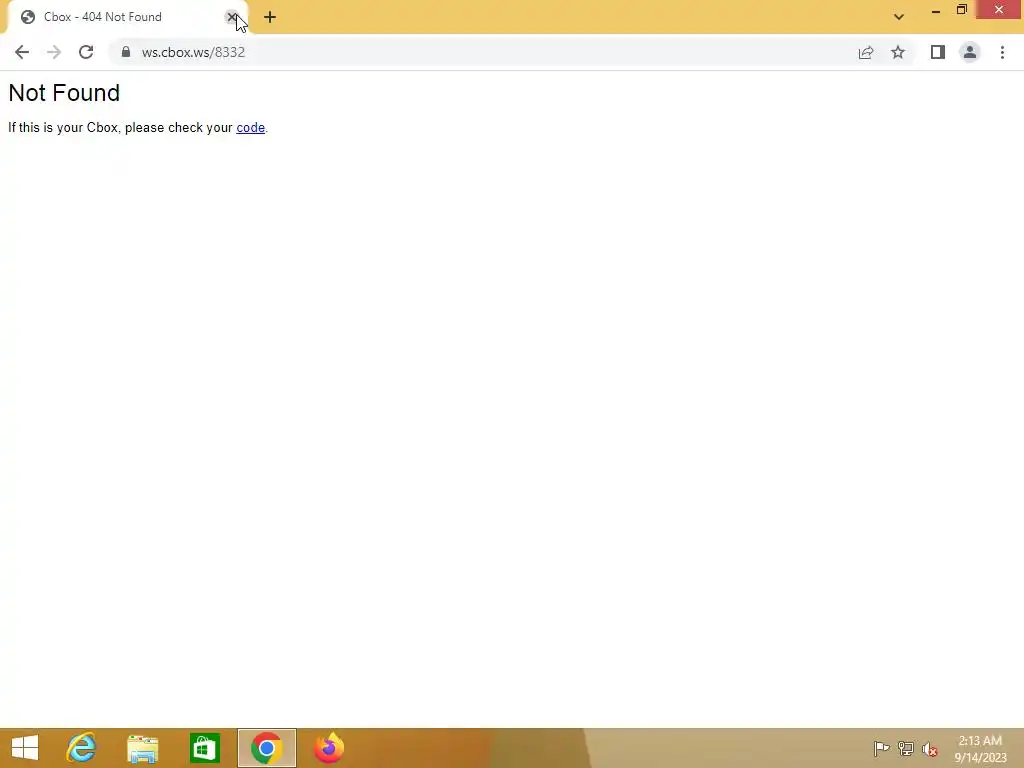Viewport: 1024px width, 768px height.
Task: Minimize the Chrome window
Action: 935,10
